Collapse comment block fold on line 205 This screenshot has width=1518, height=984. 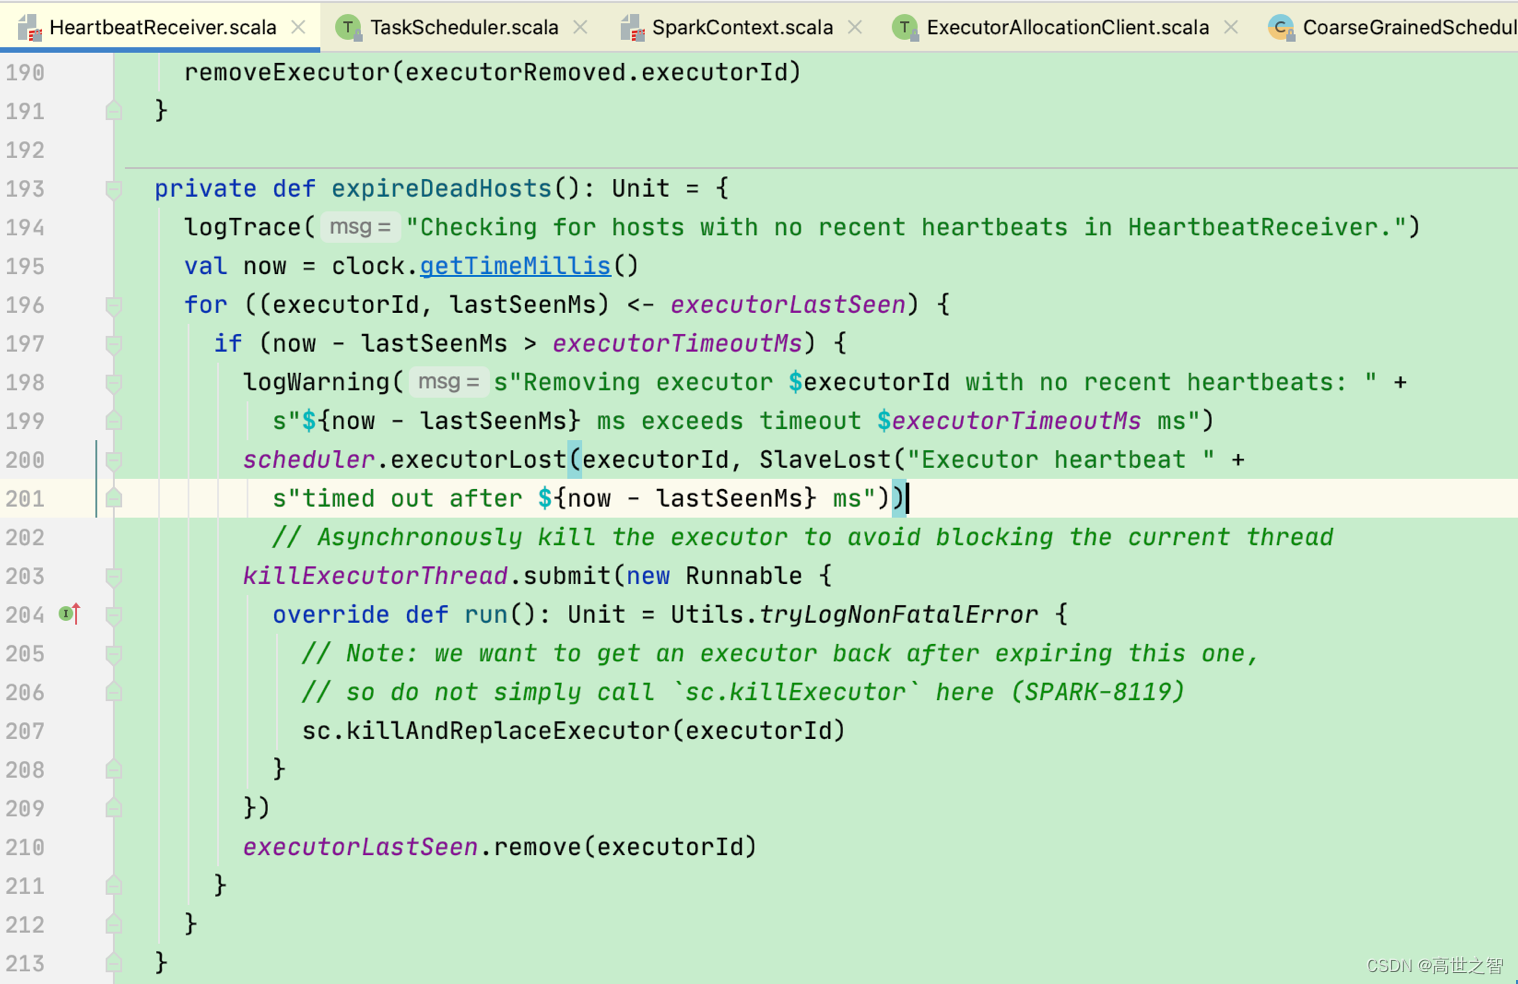coord(114,654)
